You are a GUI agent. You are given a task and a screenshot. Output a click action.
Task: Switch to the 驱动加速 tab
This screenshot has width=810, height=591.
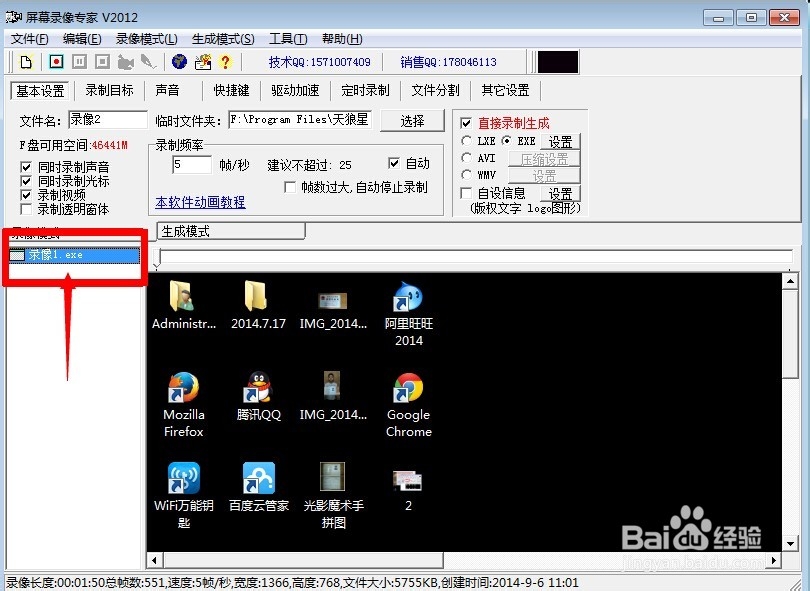[295, 90]
